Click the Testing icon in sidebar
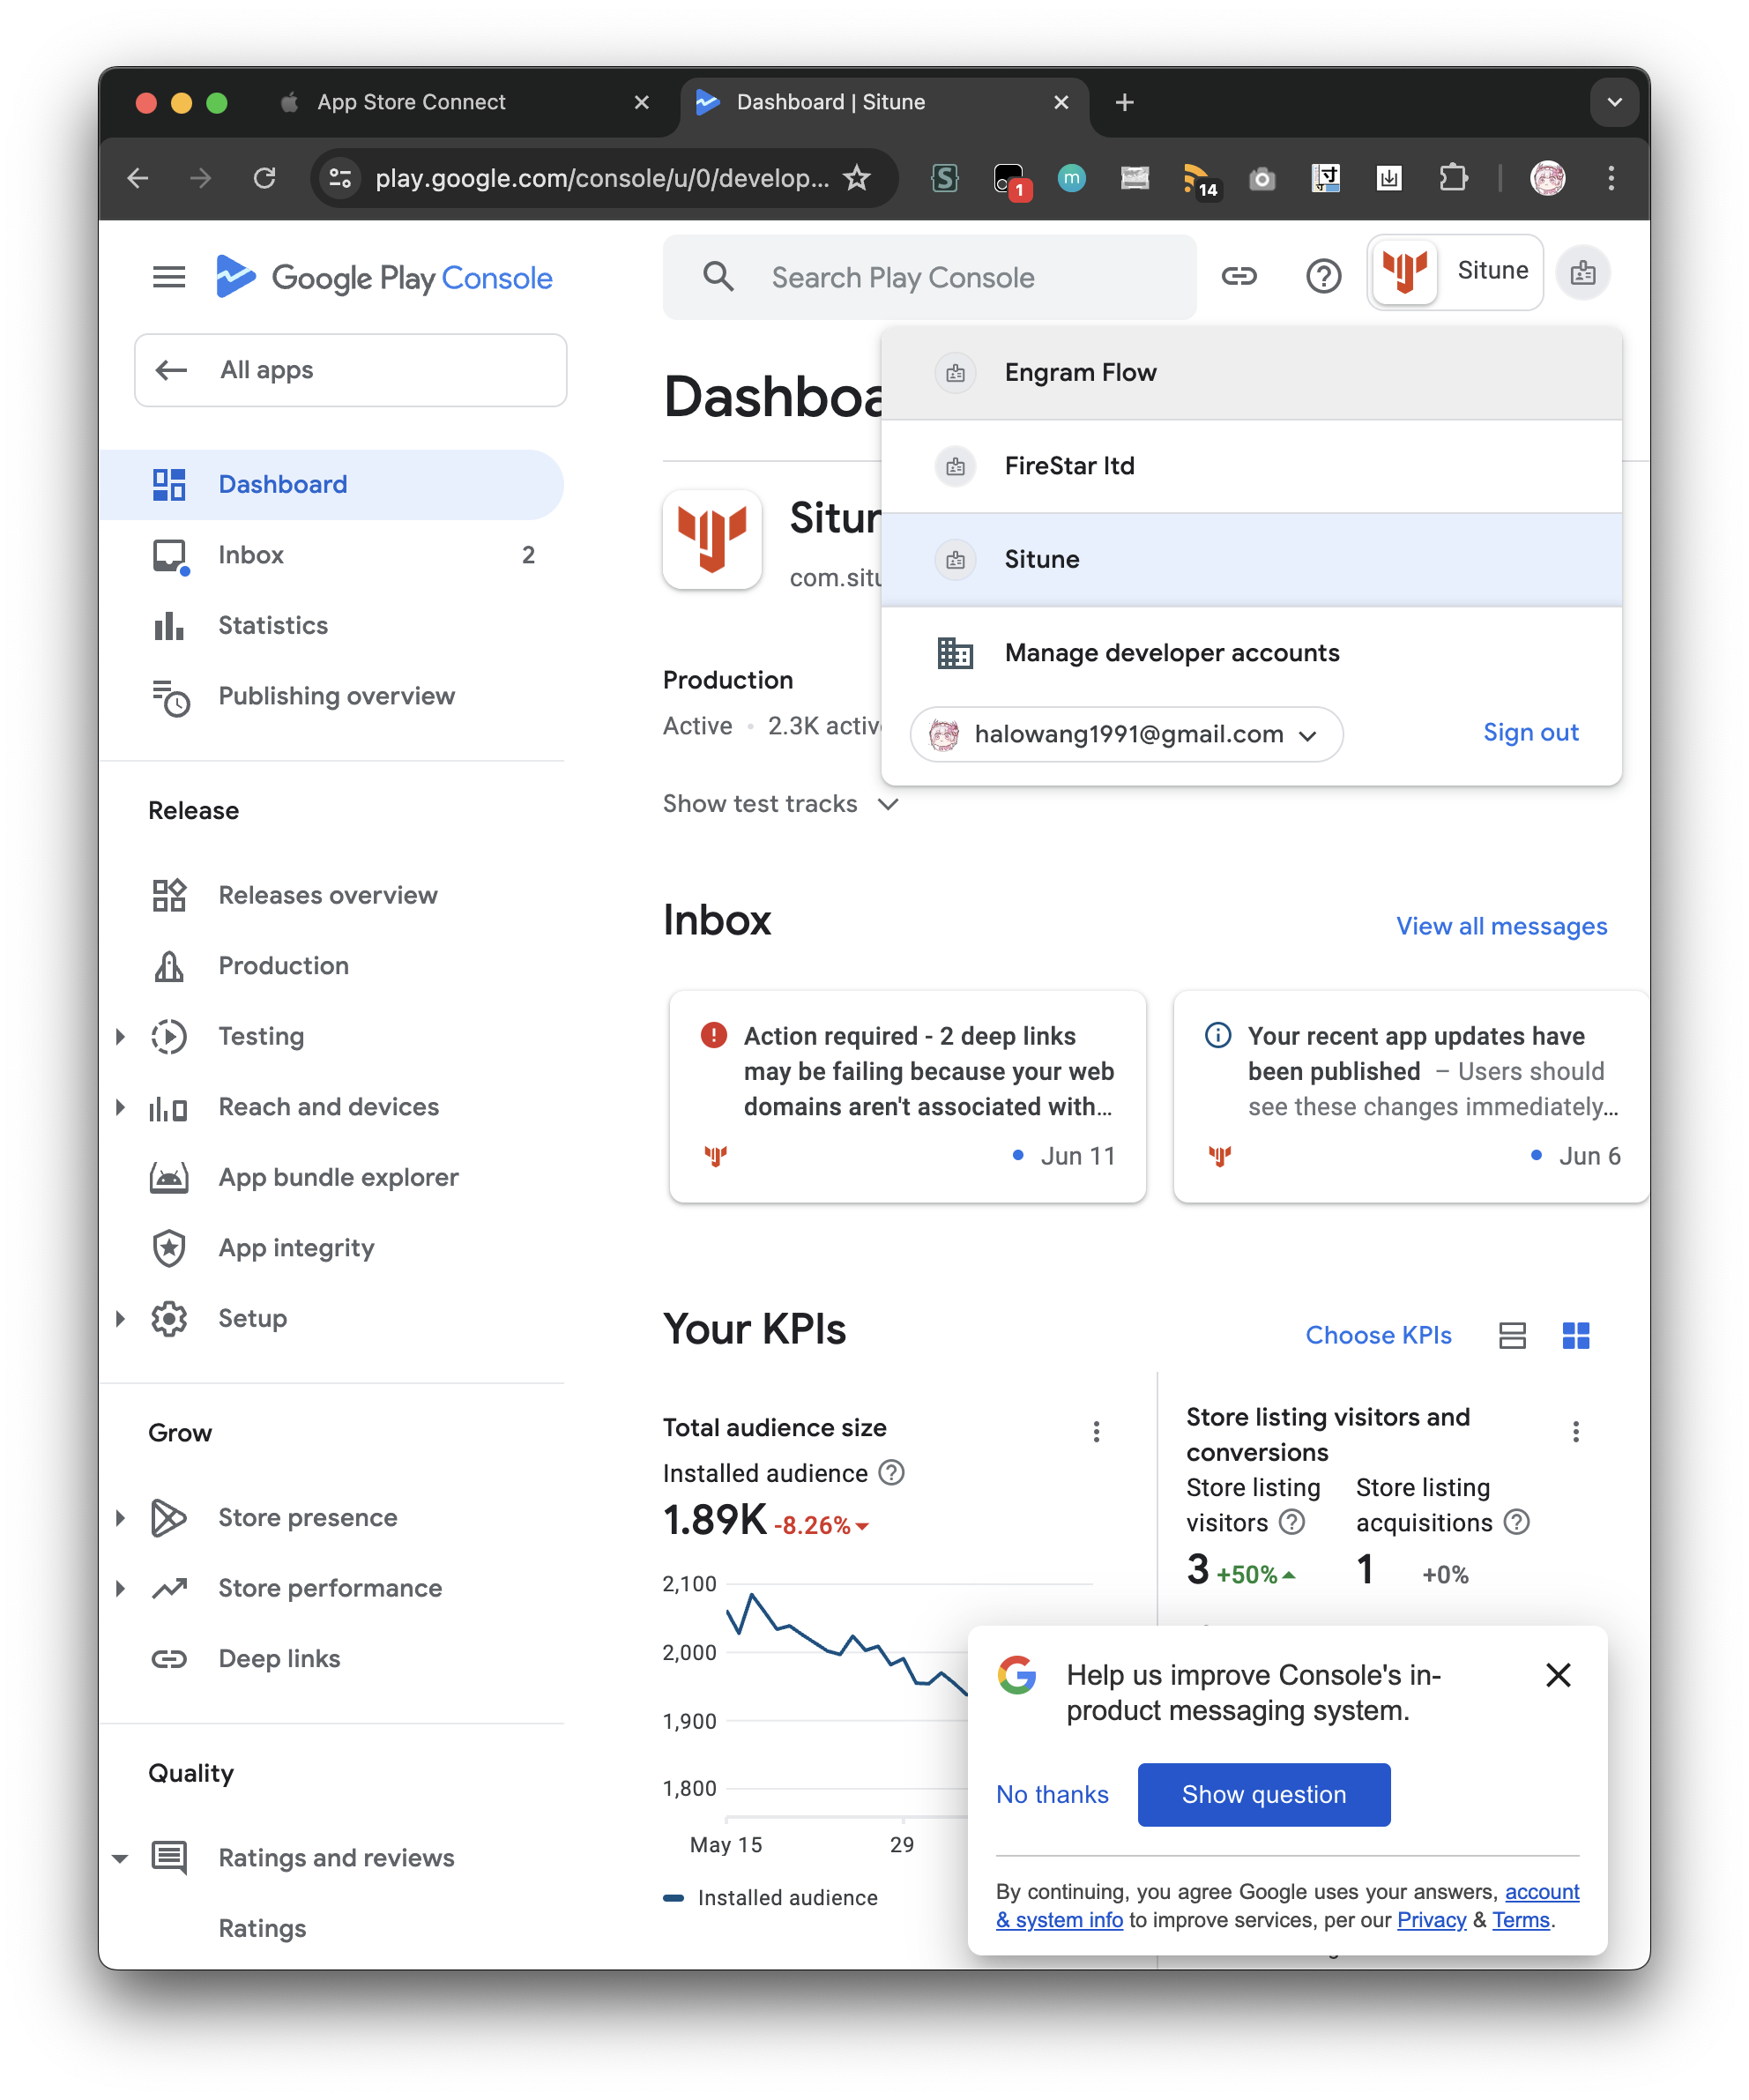The height and width of the screenshot is (2100, 1749). pyautogui.click(x=169, y=1036)
